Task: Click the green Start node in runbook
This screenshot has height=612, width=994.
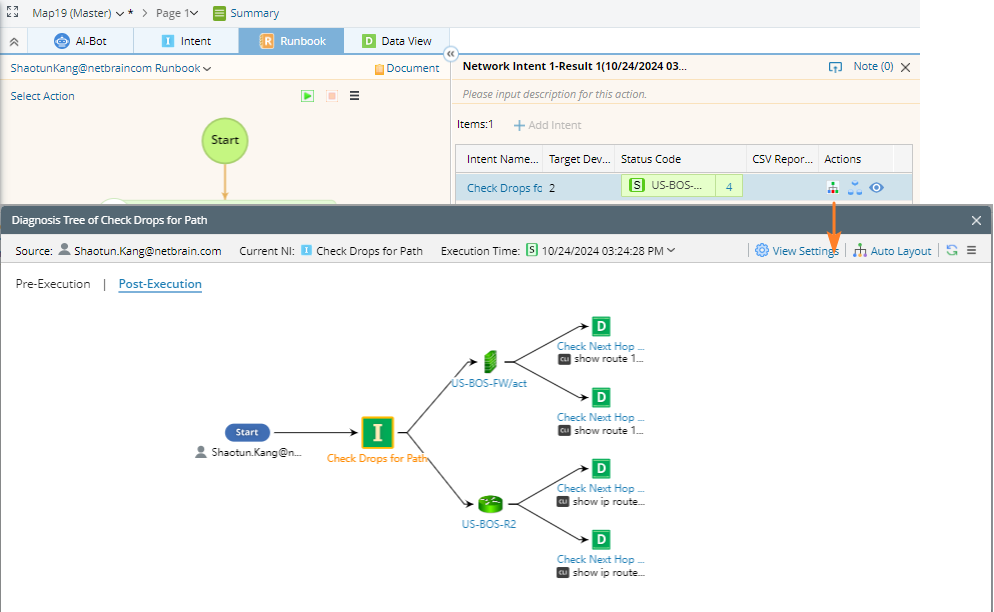Action: [x=224, y=140]
